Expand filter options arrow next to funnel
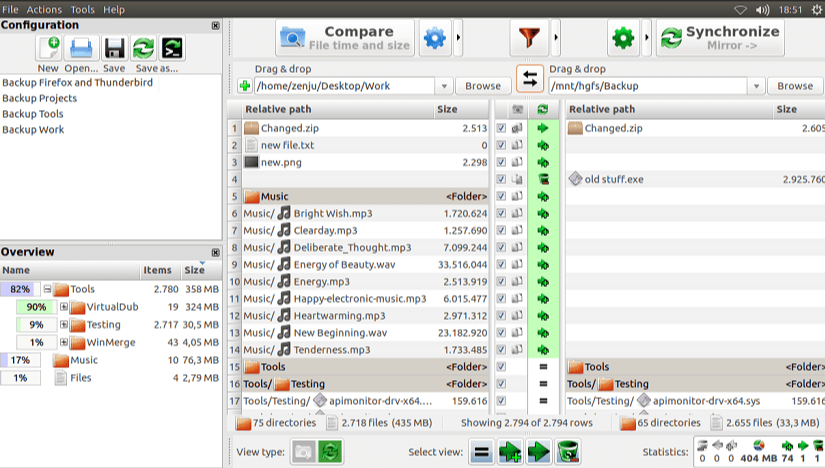 click(x=556, y=38)
